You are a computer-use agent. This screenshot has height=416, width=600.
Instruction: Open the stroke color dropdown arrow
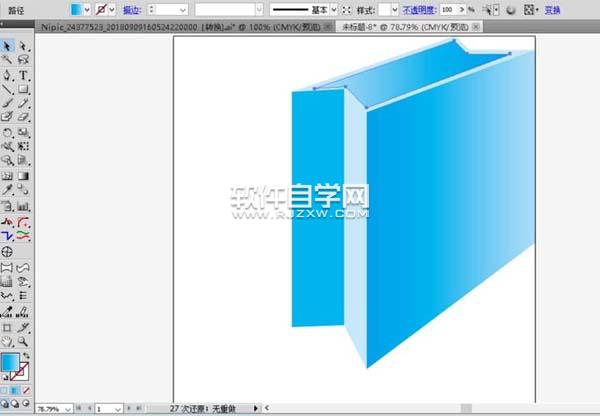click(x=112, y=10)
